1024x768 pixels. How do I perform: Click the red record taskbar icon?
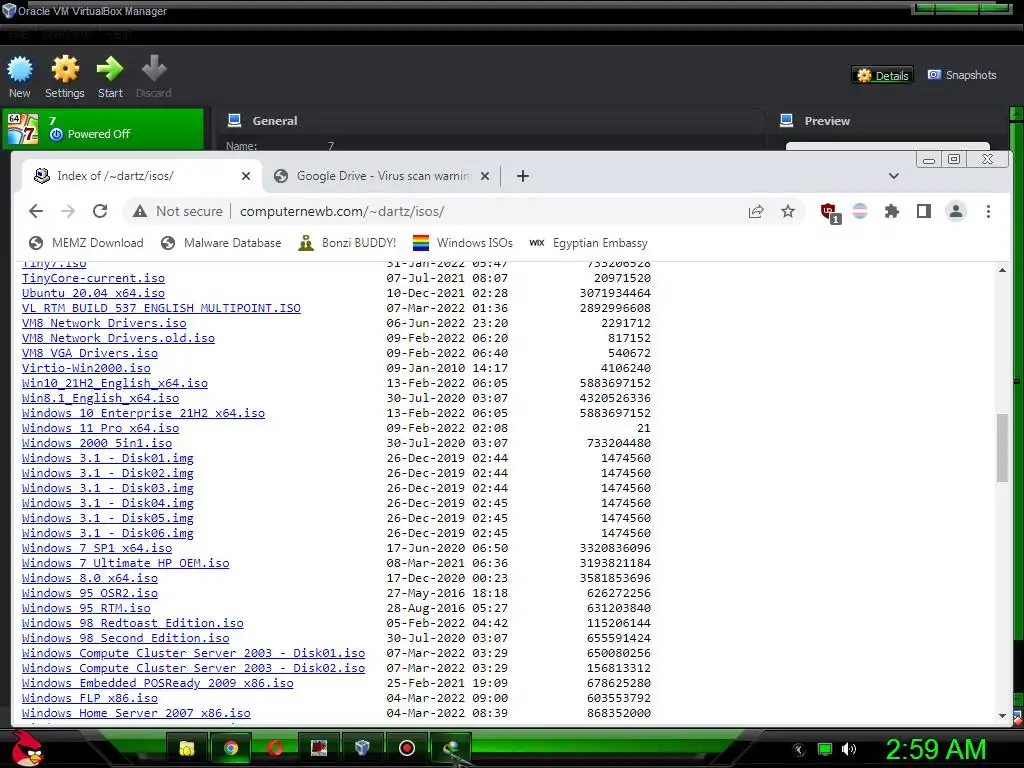(x=406, y=748)
